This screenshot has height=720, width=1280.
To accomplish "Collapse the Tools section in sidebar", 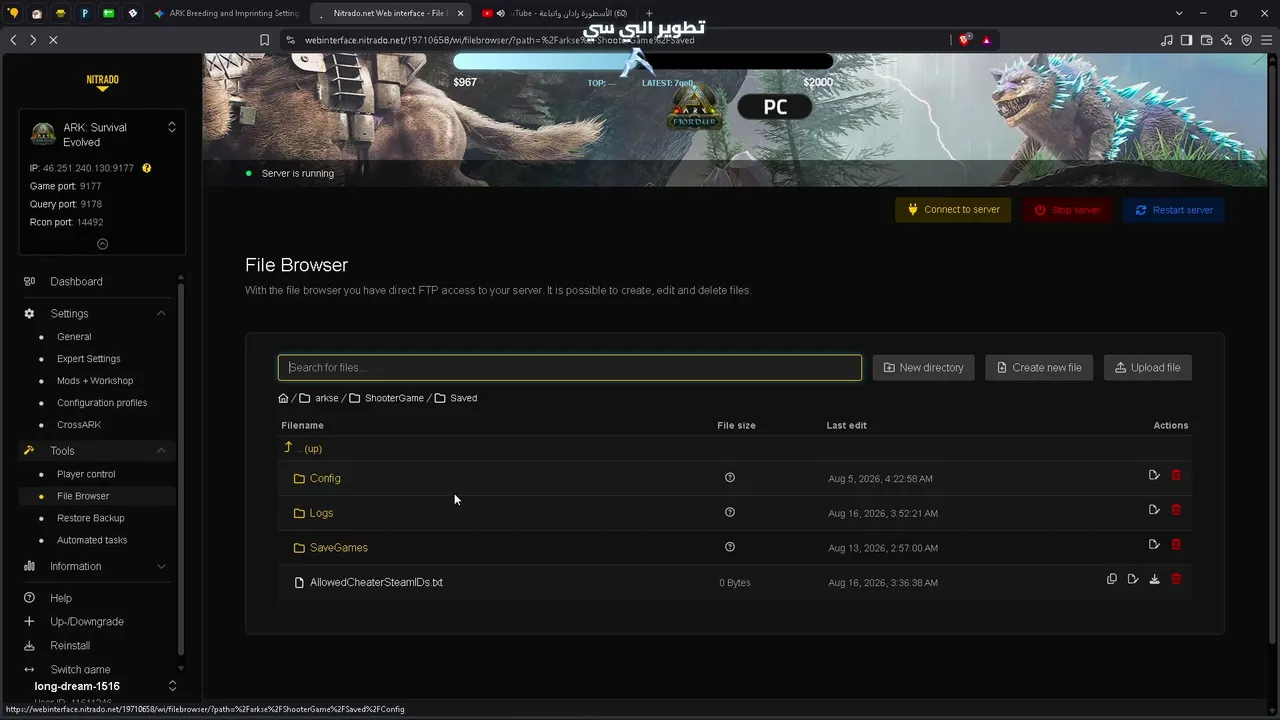I will [x=161, y=451].
